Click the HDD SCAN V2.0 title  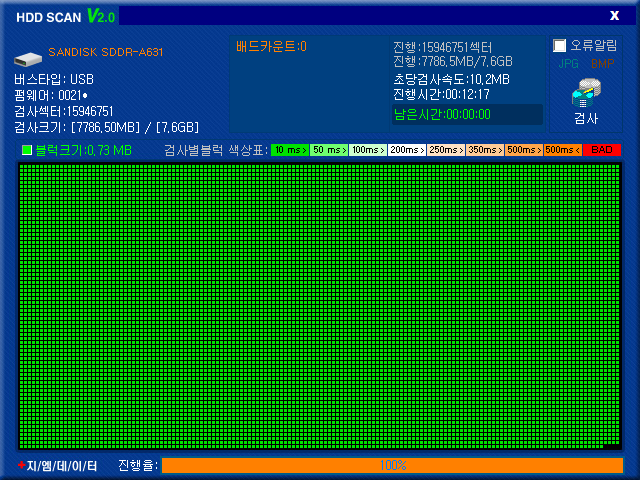pyautogui.click(x=66, y=17)
